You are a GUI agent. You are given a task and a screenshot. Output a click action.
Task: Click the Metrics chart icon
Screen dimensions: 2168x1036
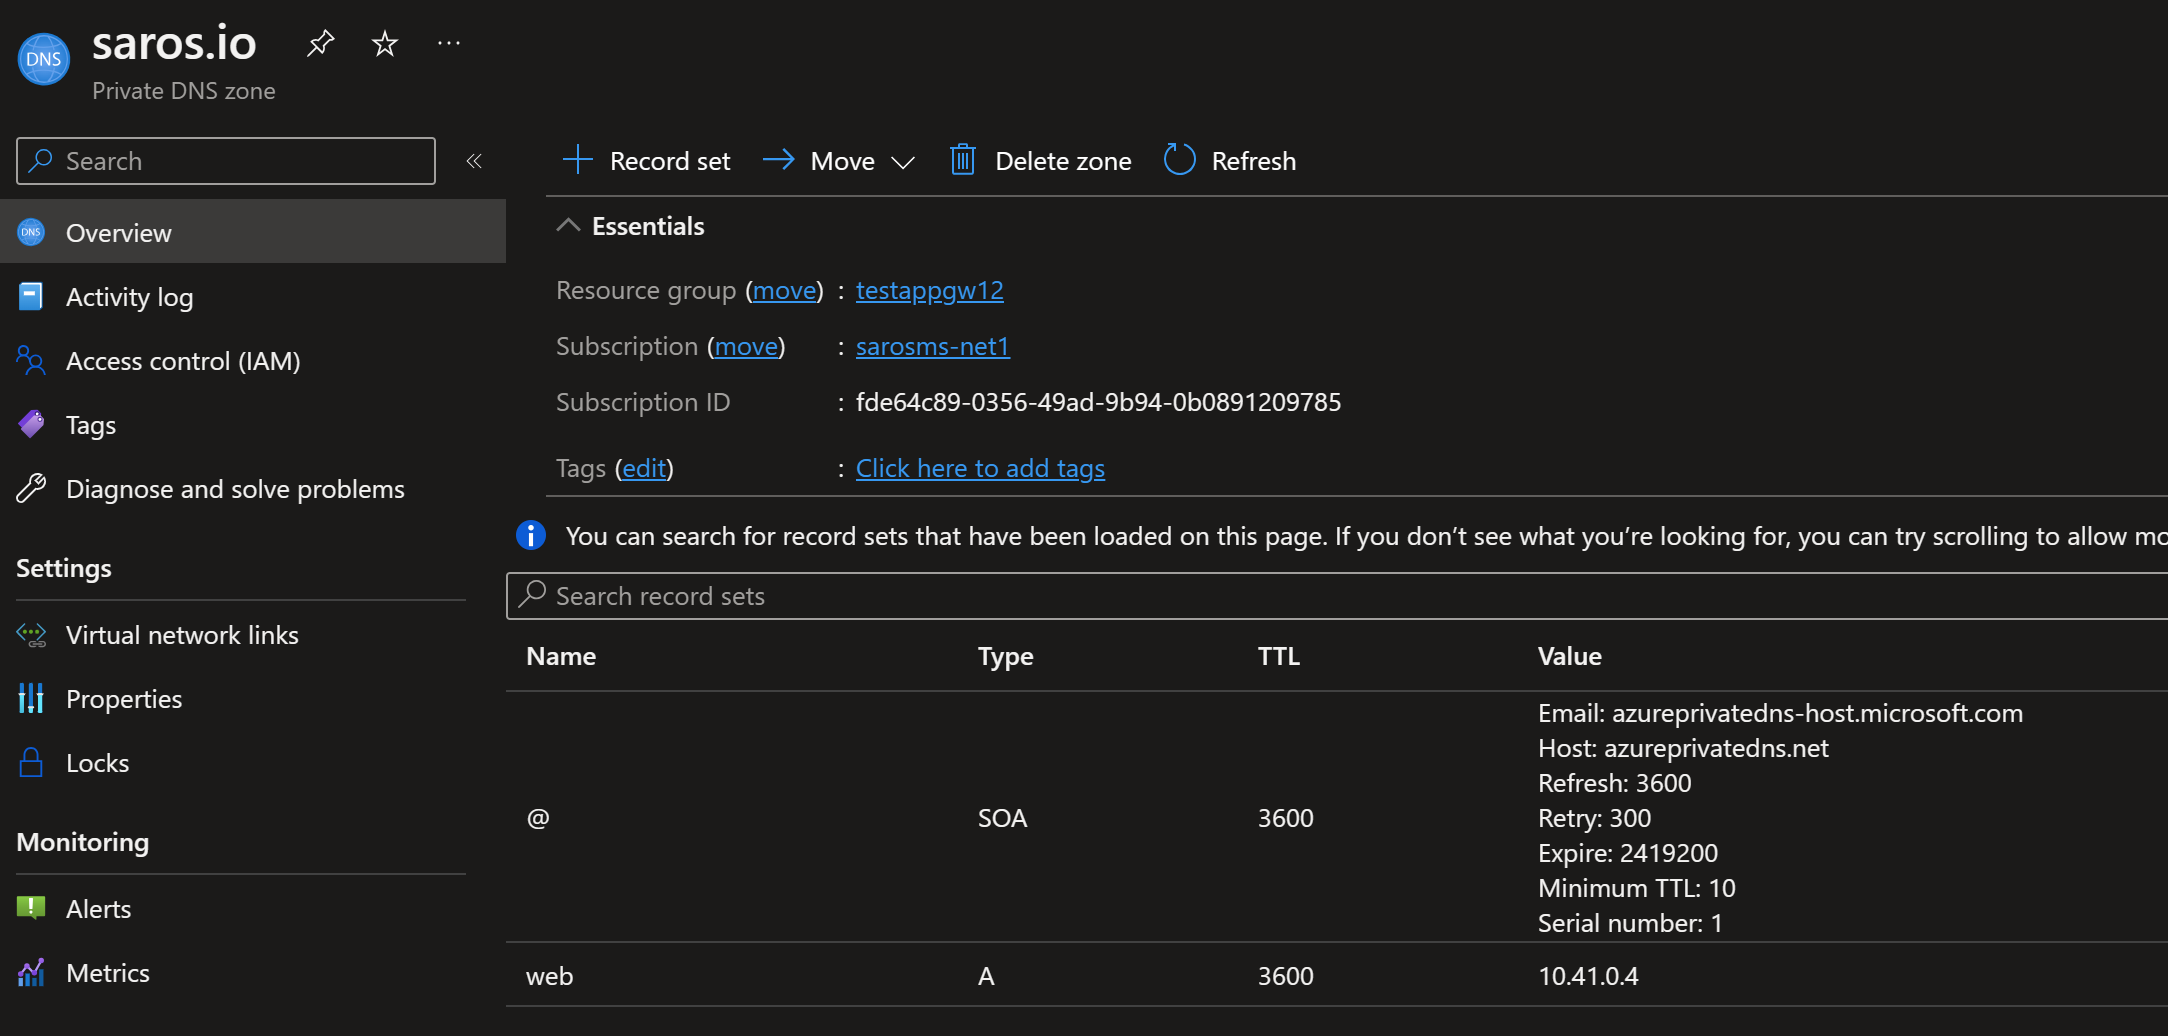(x=31, y=972)
